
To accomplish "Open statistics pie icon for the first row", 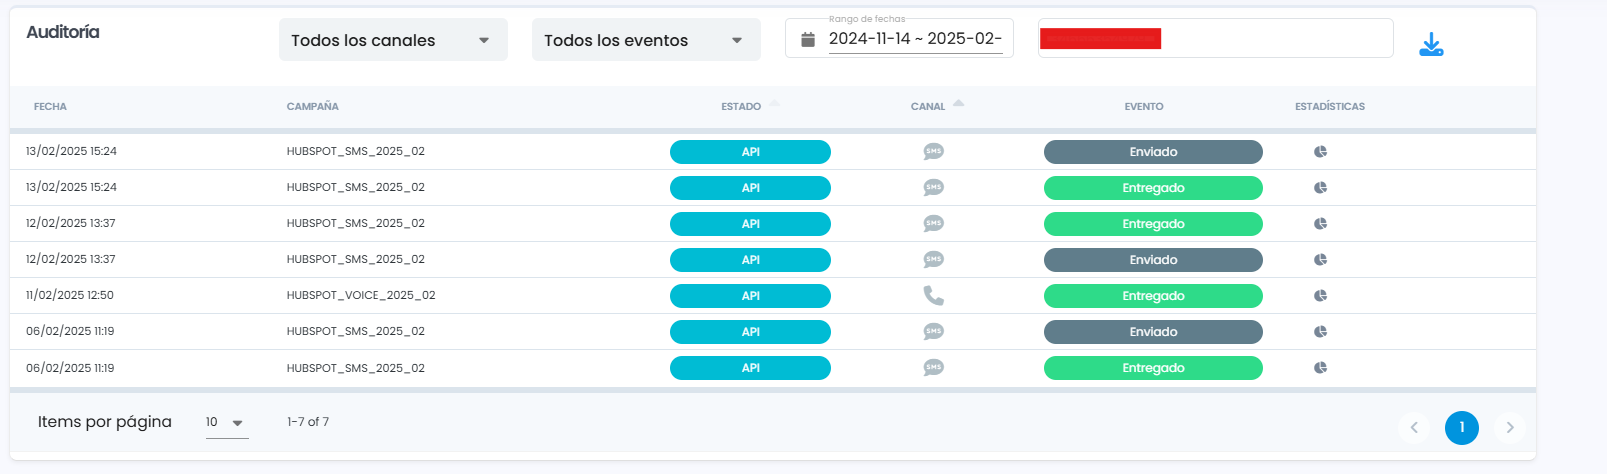I will point(1320,152).
